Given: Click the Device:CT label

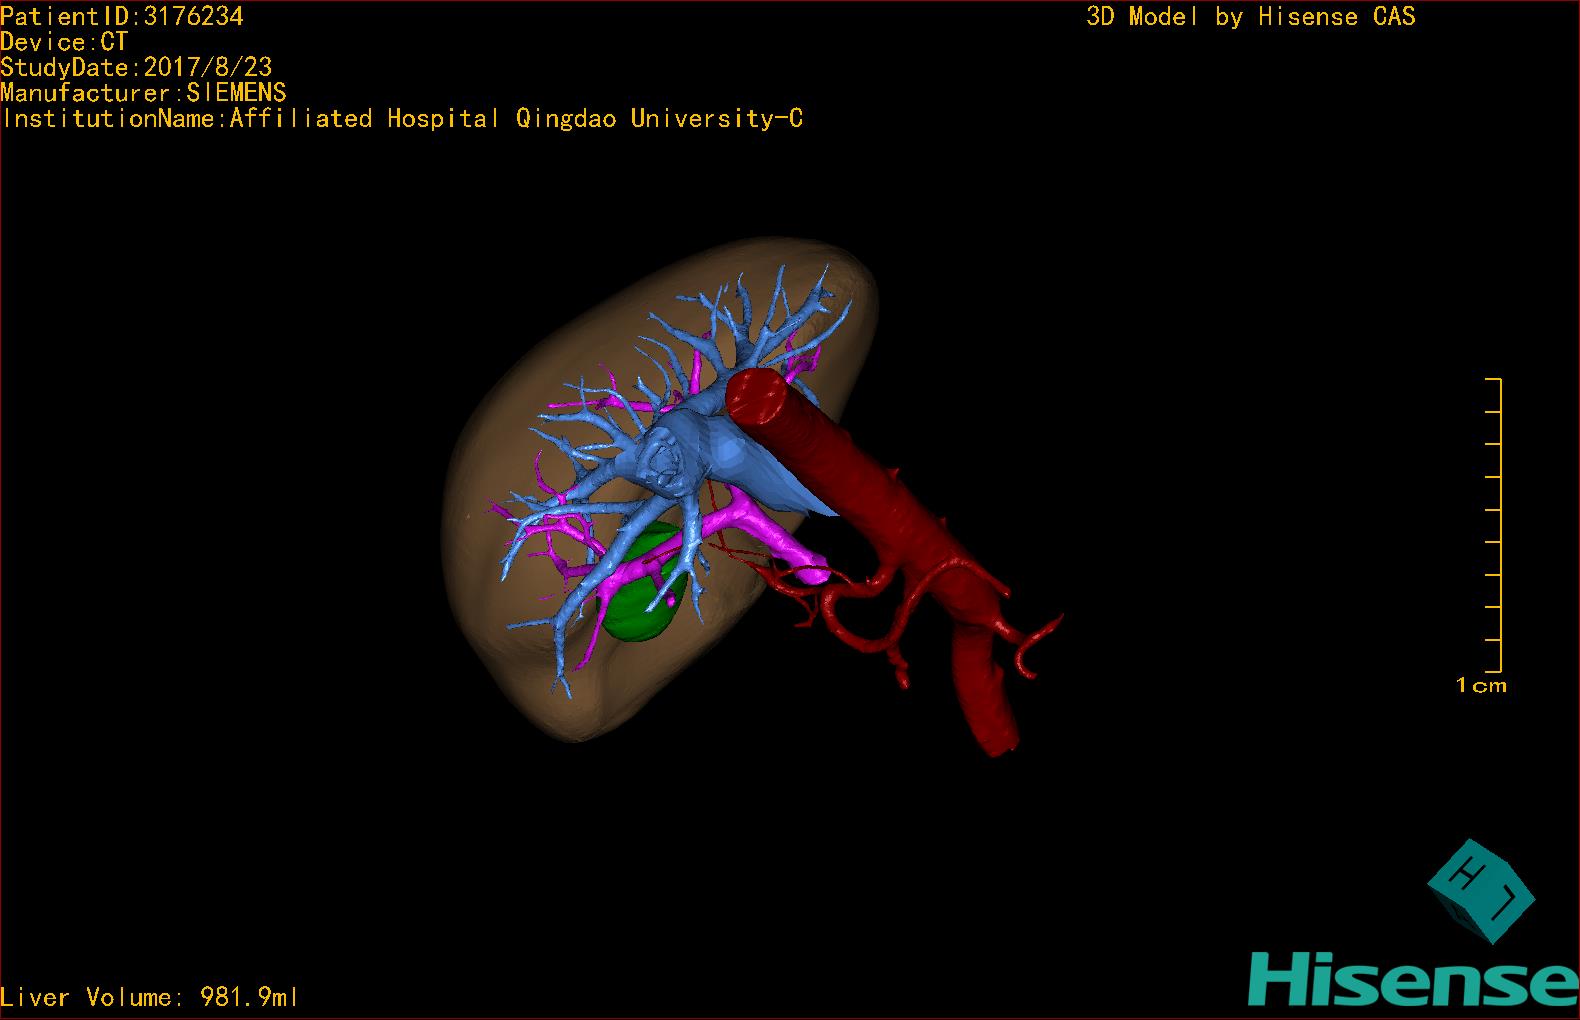Looking at the screenshot, I should coord(64,42).
